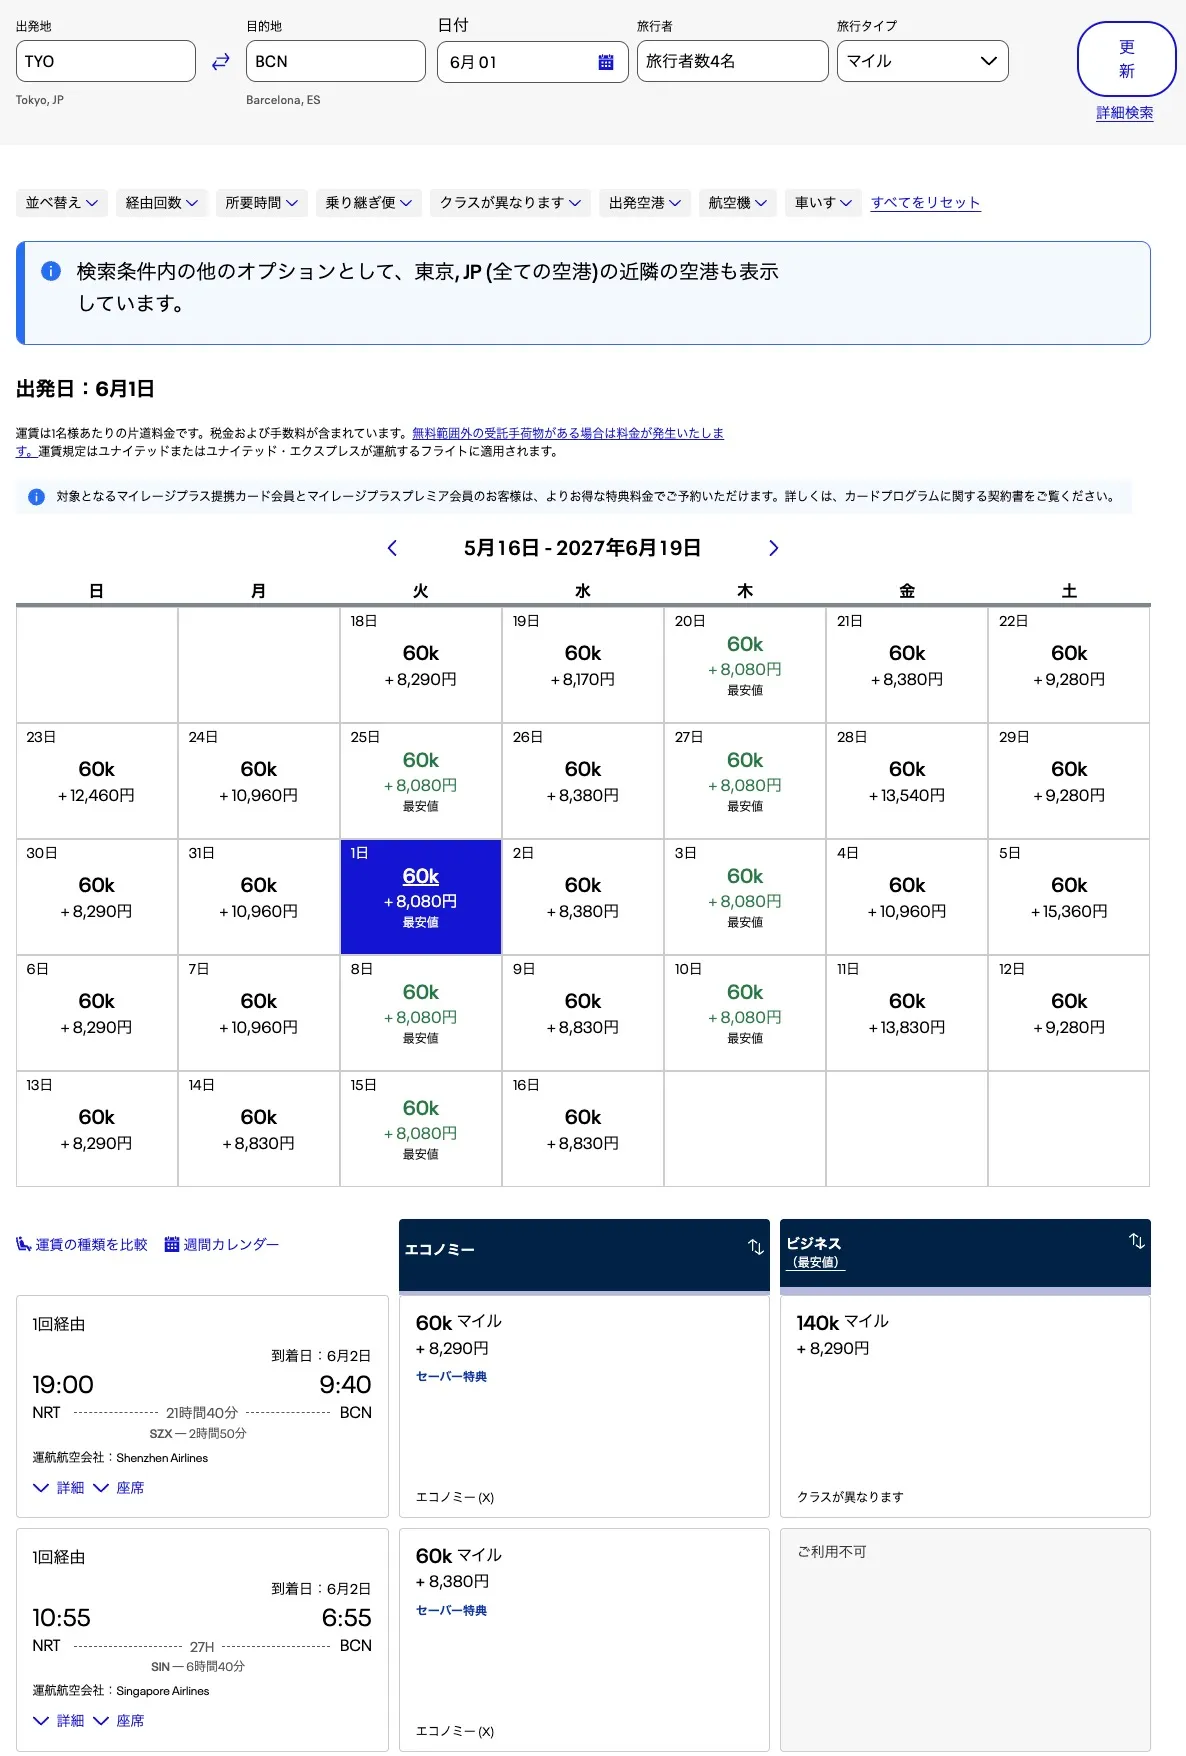Click the info icon beside MileagePlus card notice
Viewport: 1186px width, 1756px height.
pyautogui.click(x=37, y=497)
